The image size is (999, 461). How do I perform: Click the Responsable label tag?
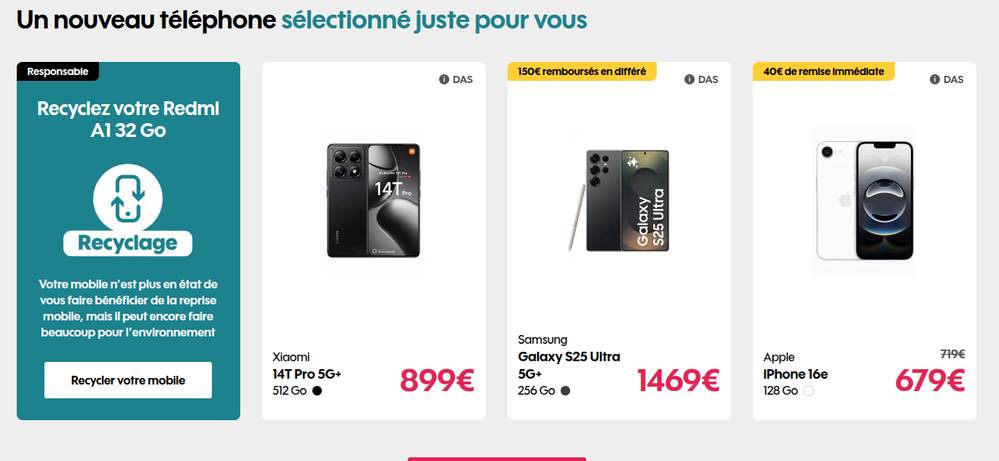[58, 71]
